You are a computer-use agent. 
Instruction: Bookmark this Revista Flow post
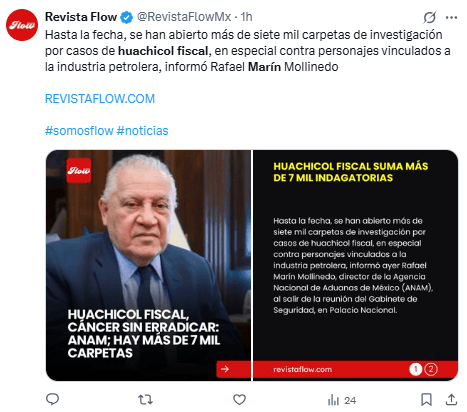point(426,399)
